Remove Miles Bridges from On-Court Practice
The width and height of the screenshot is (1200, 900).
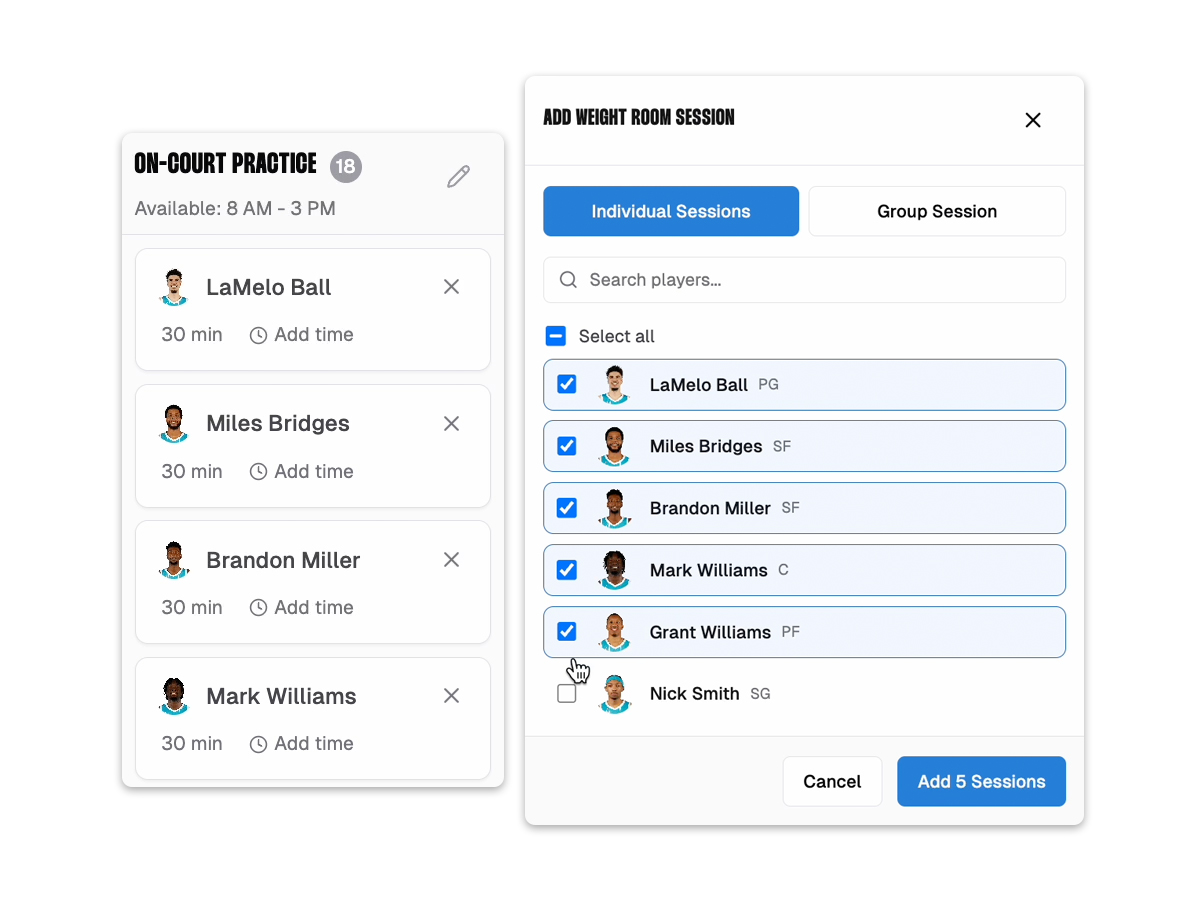tap(451, 423)
